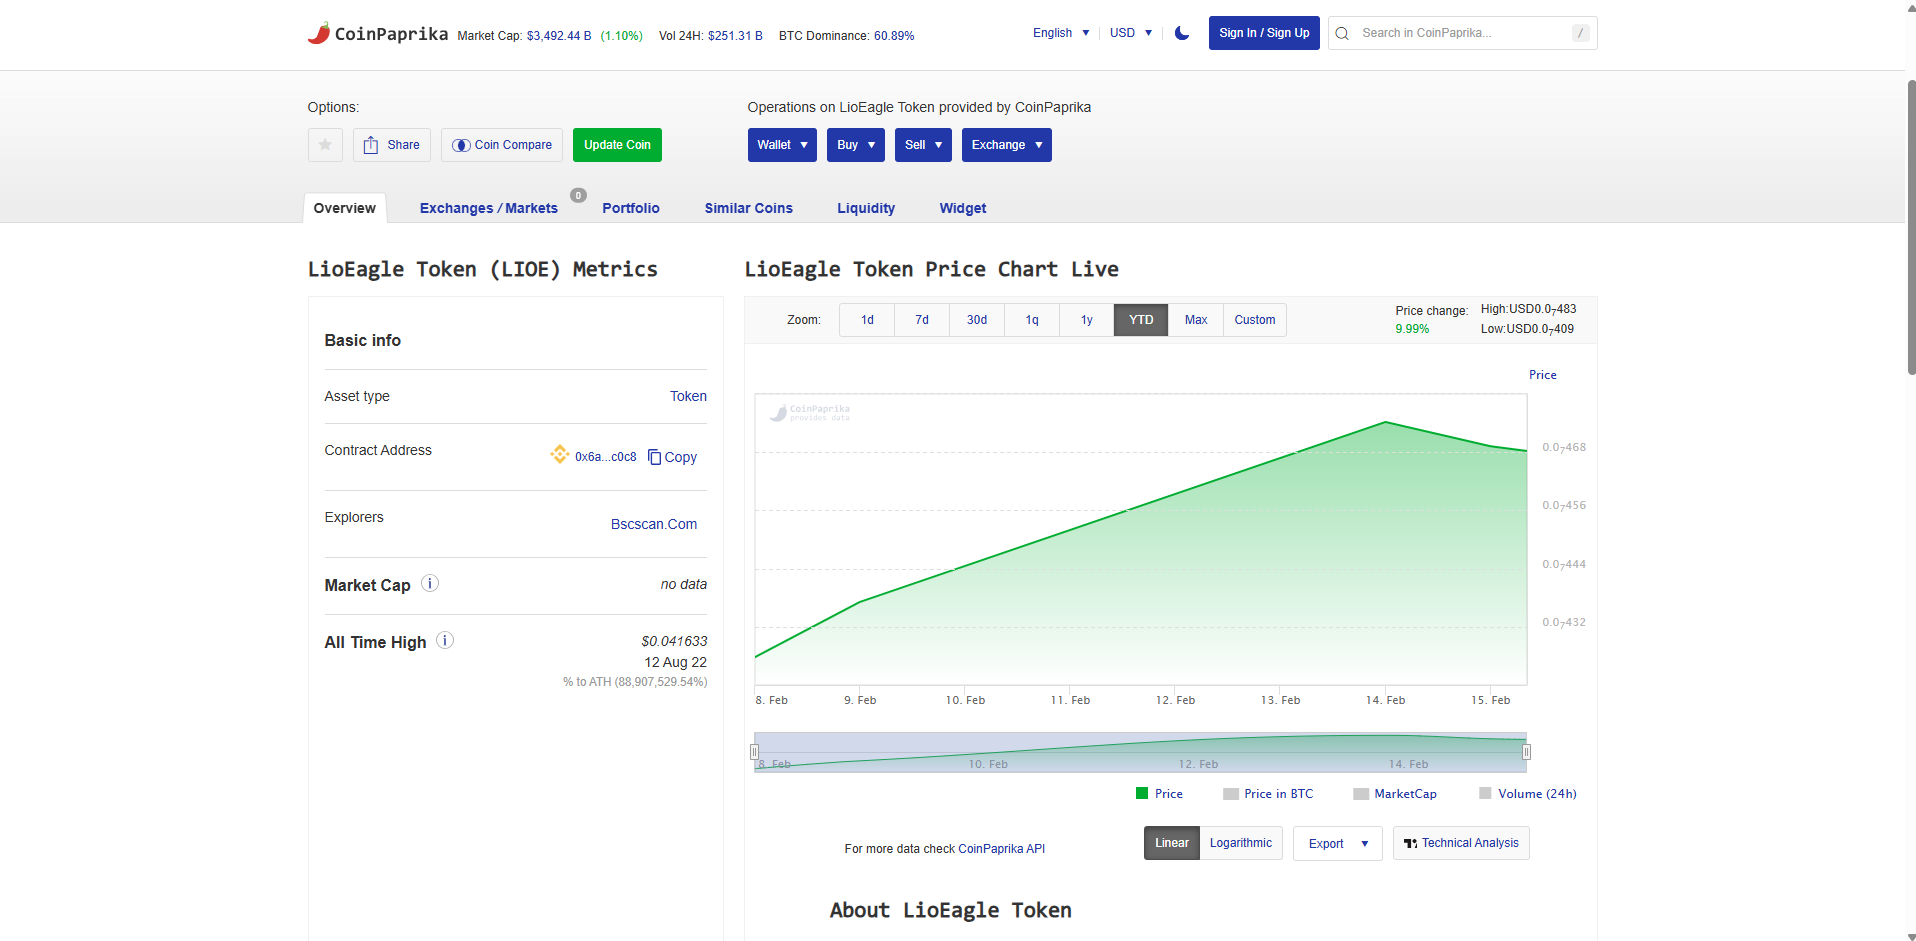Viewport: 1916px width, 941px height.
Task: Click the Market Cap $3,492.44 B value
Action: click(x=559, y=36)
